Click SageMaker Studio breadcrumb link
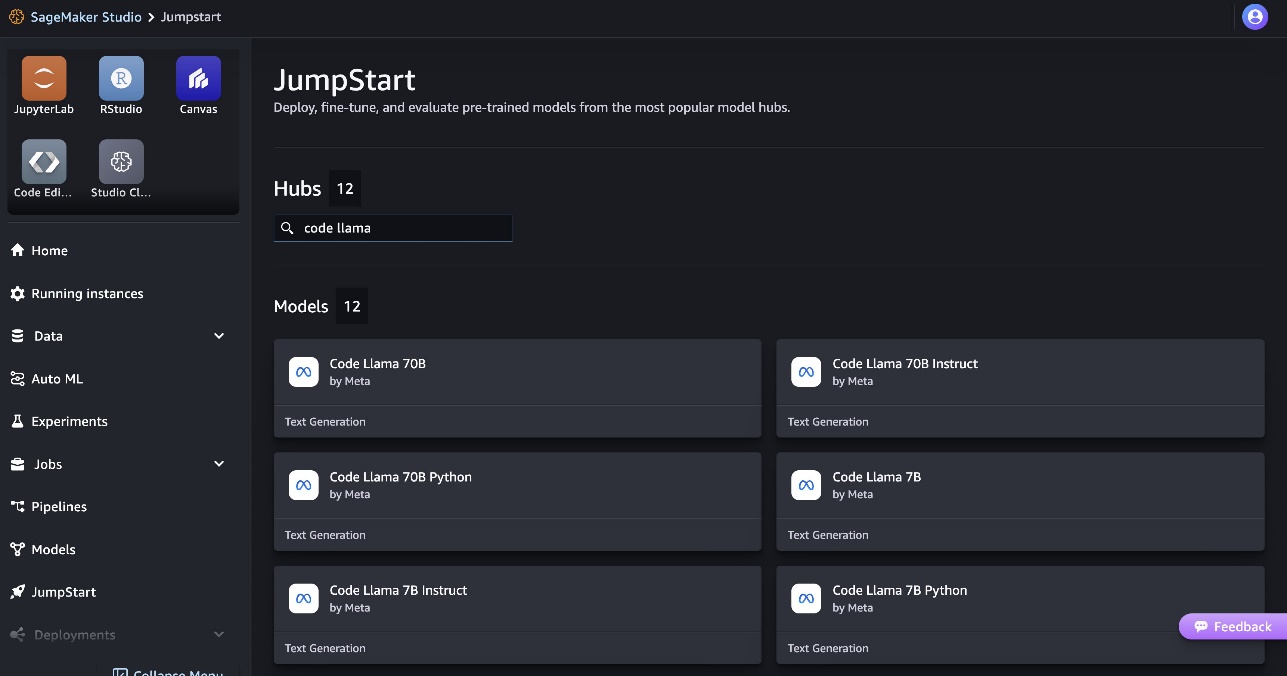Screen dimensions: 1287x676 (86, 17)
